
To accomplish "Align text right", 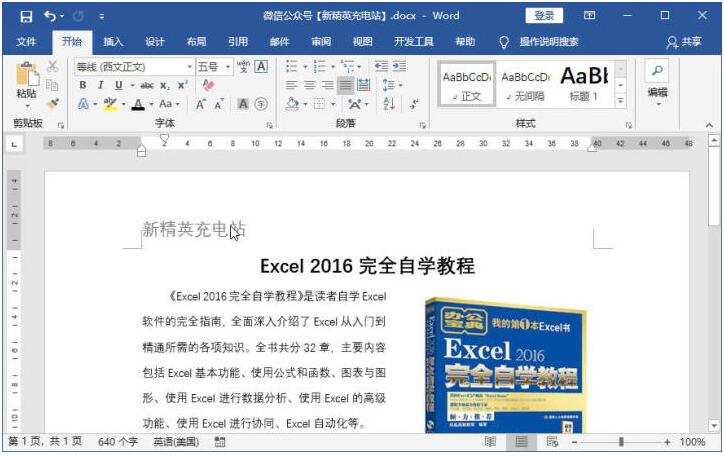I will pyautogui.click(x=327, y=85).
